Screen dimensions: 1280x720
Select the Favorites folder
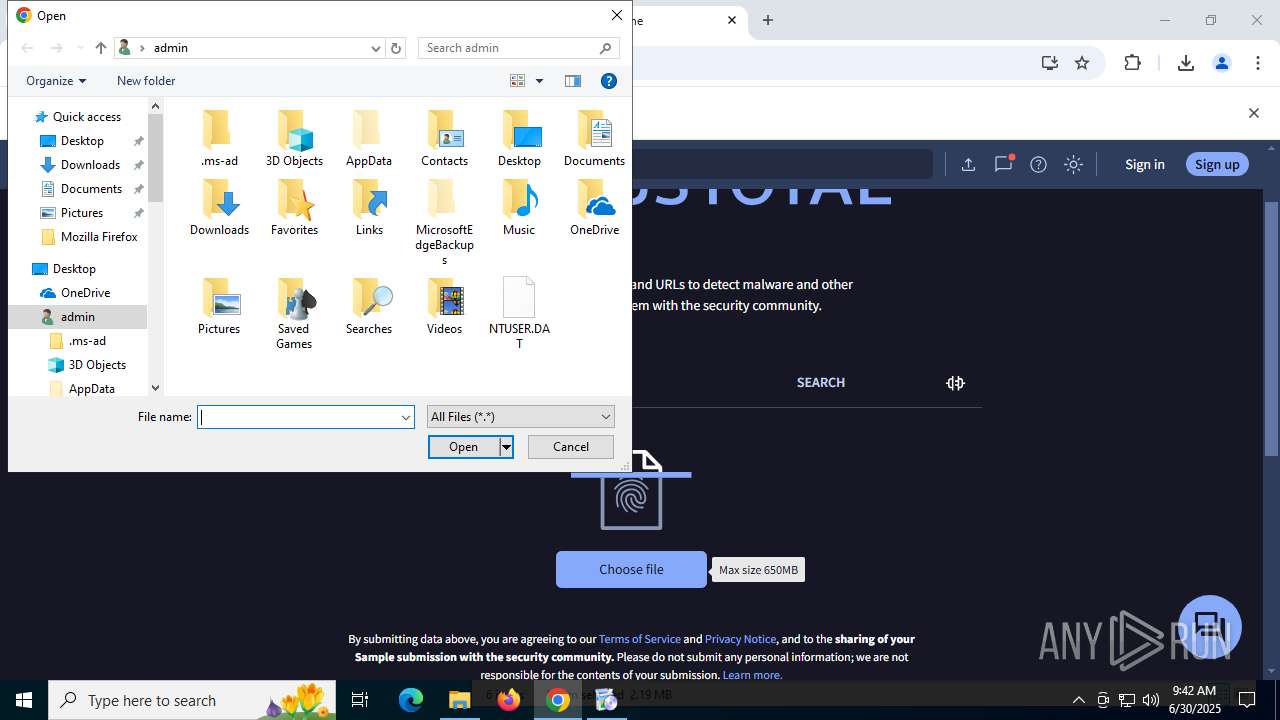[294, 208]
